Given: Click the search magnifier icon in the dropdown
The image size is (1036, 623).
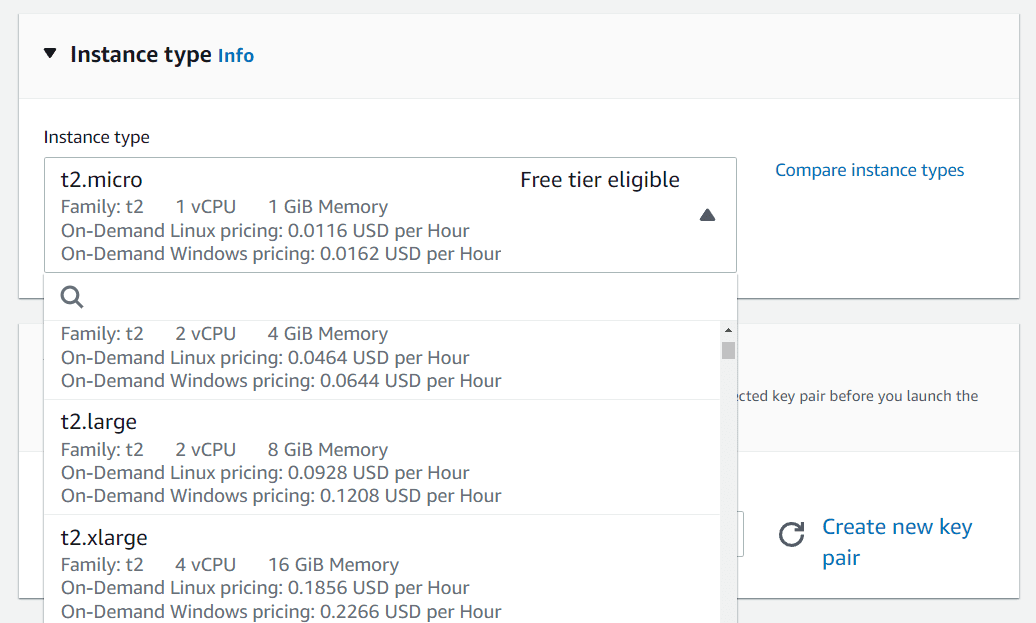Looking at the screenshot, I should click(71, 297).
